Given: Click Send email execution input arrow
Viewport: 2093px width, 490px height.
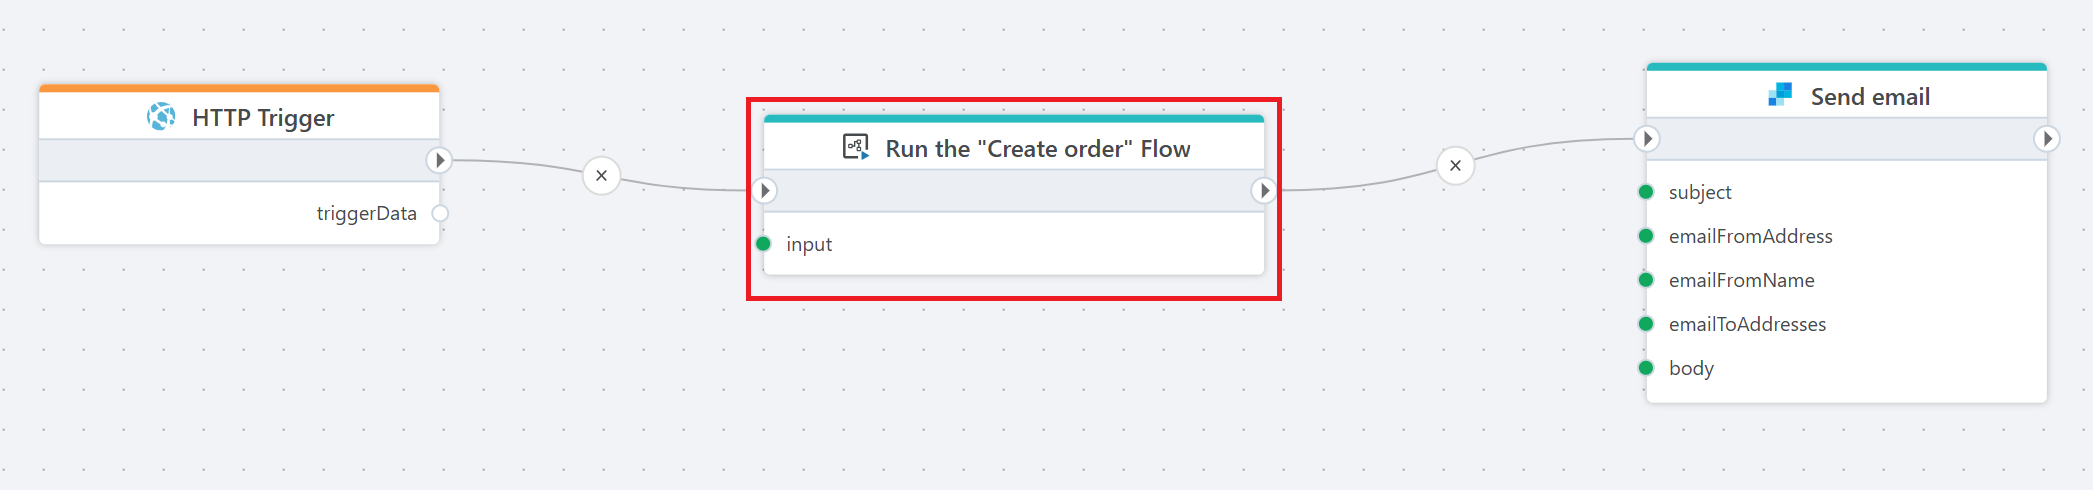Looking at the screenshot, I should 1647,138.
